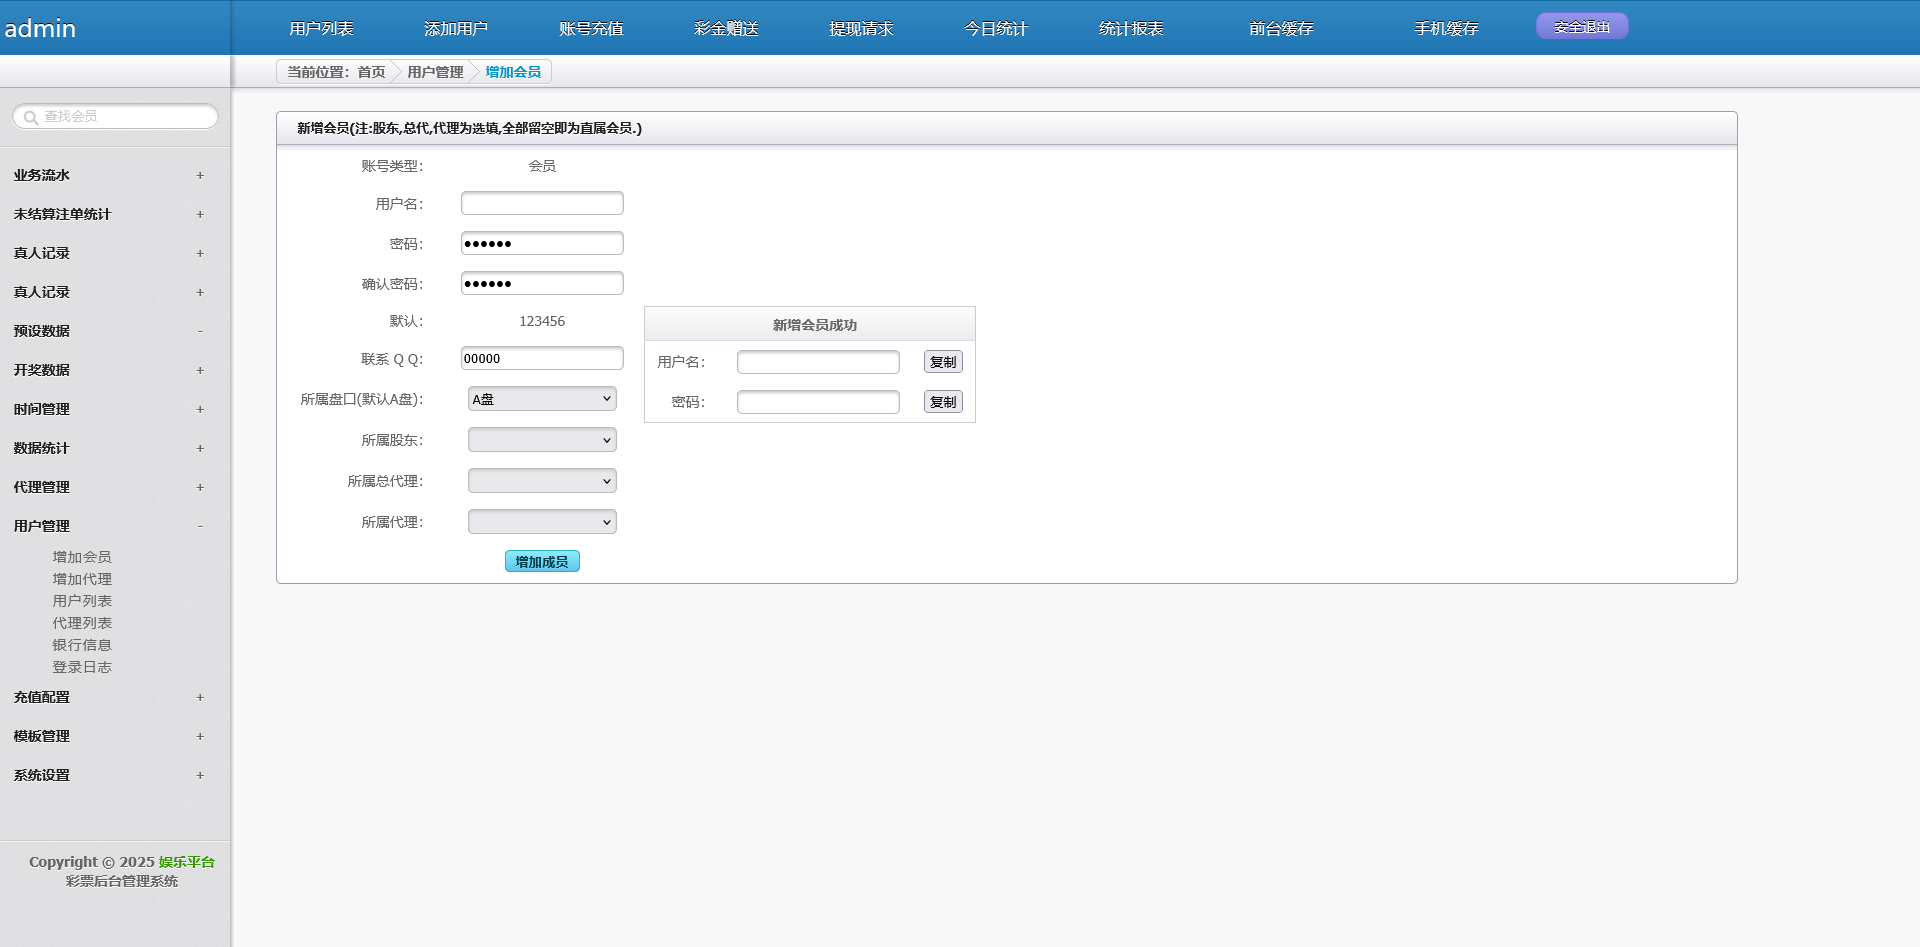Expand 数据统计 plus icon
The width and height of the screenshot is (1920, 947).
tap(200, 449)
